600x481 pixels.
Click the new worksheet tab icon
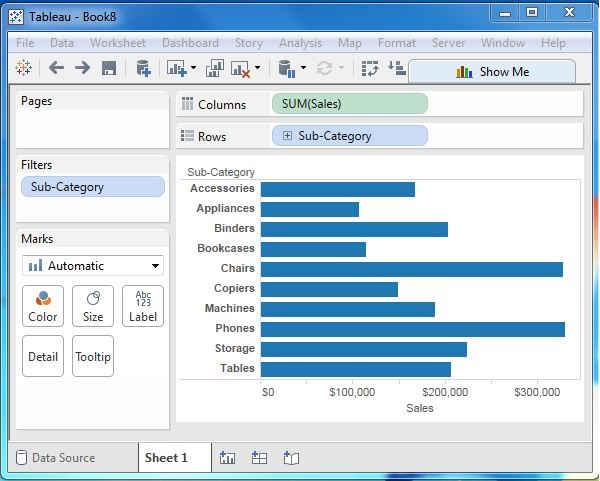click(227, 458)
